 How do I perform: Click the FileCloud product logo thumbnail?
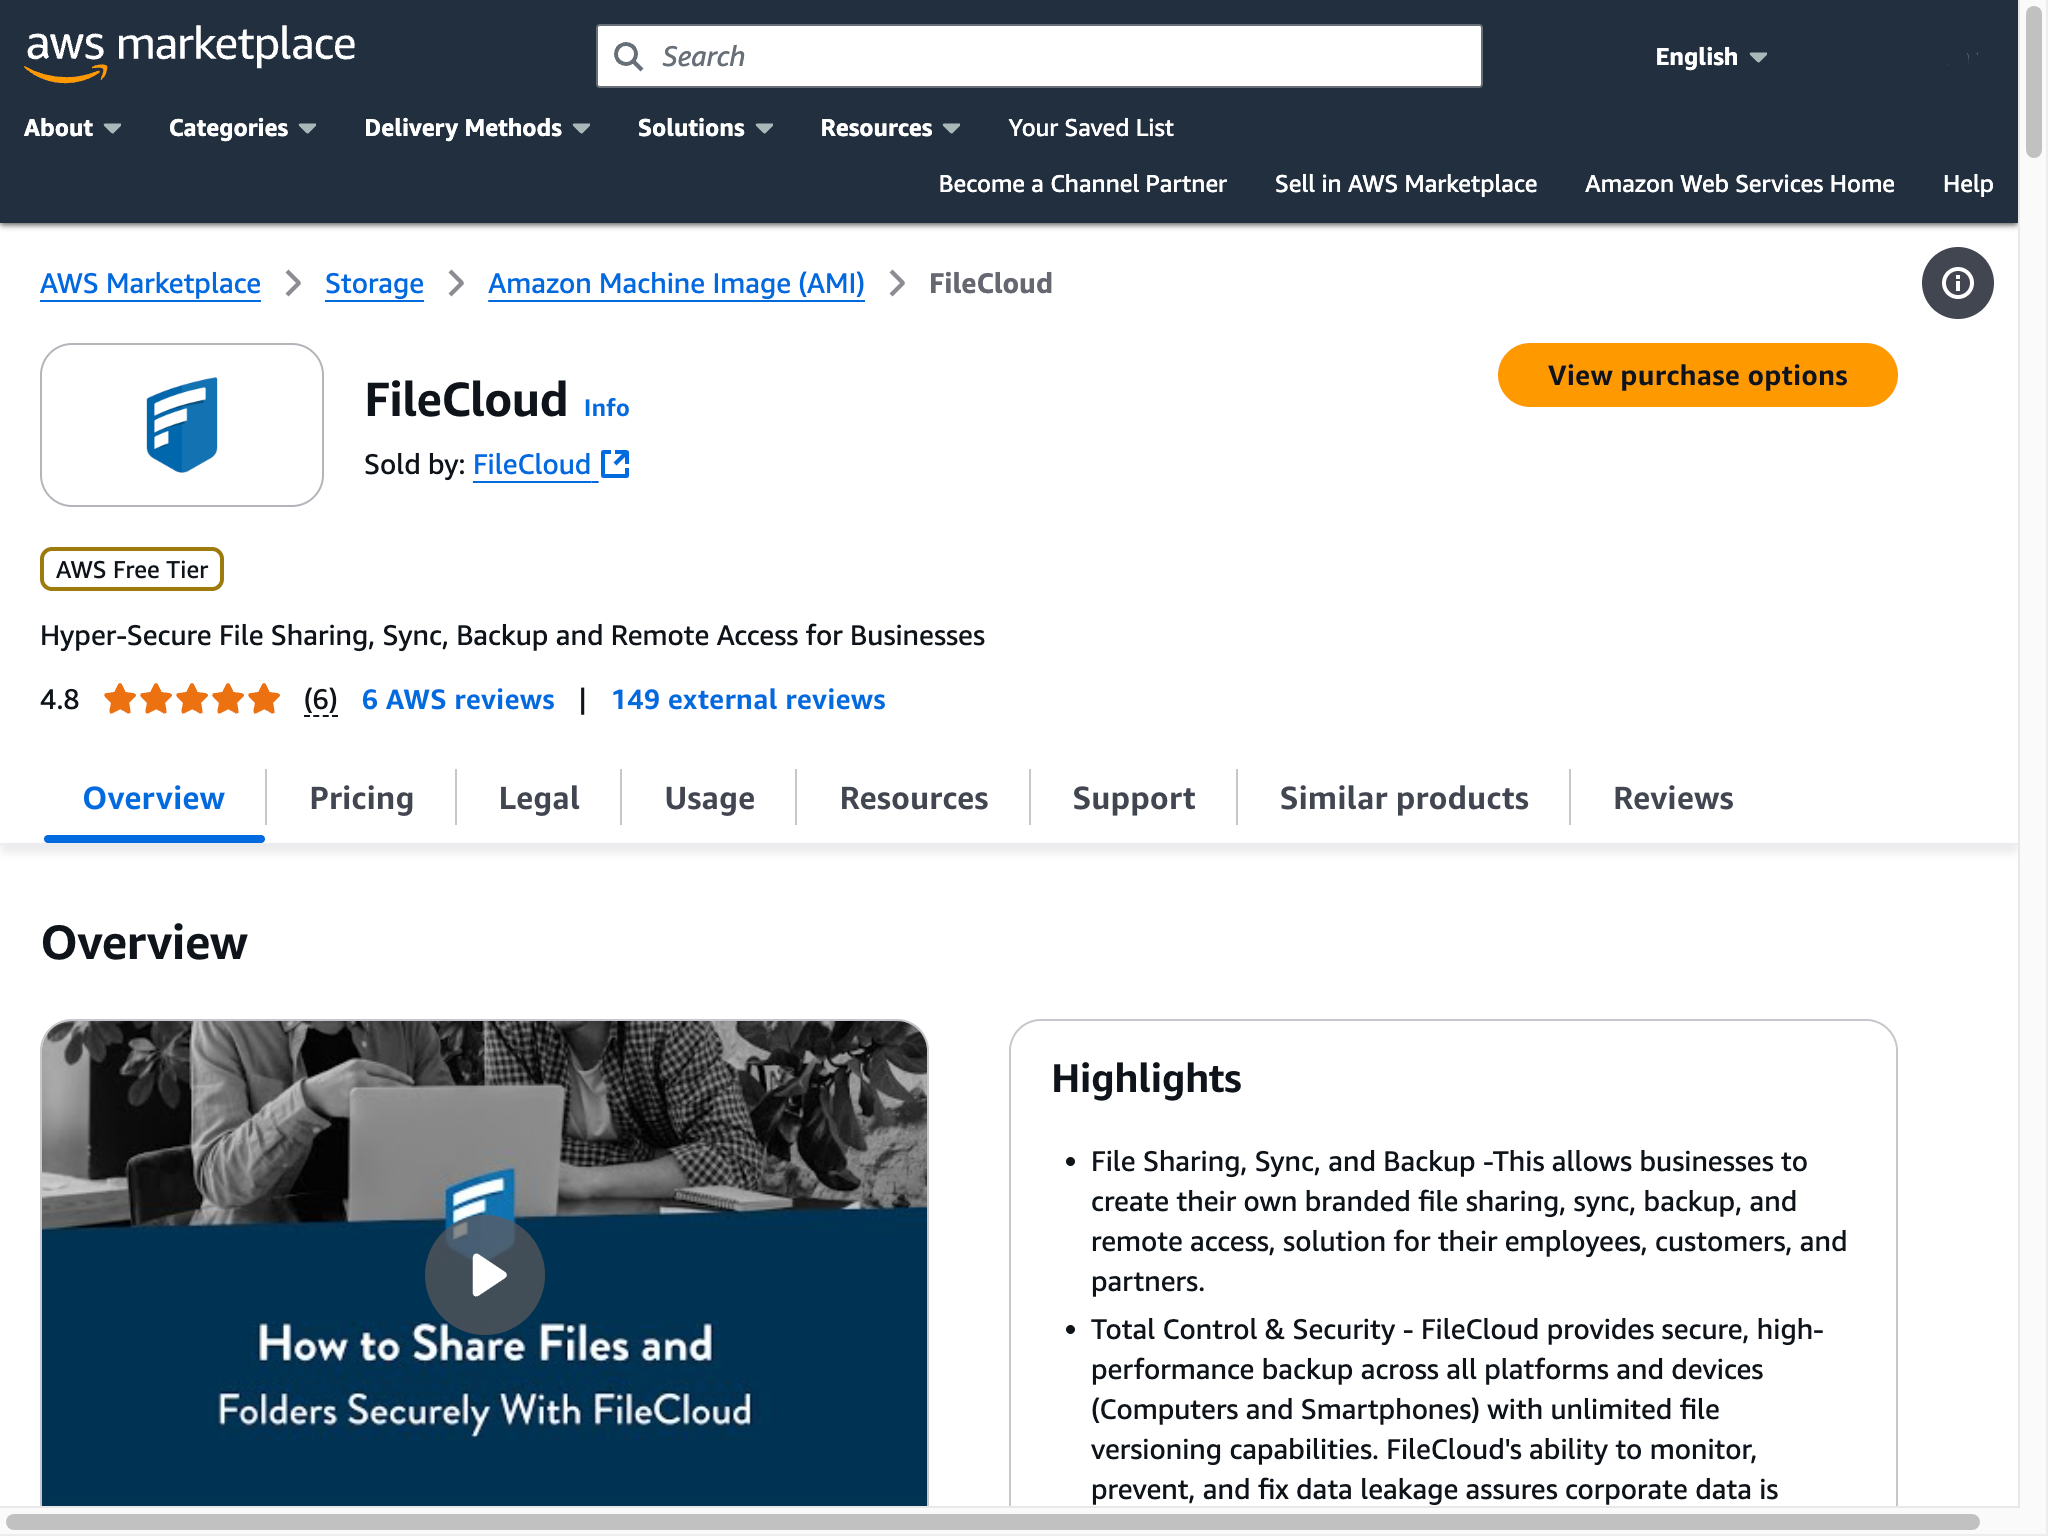181,424
